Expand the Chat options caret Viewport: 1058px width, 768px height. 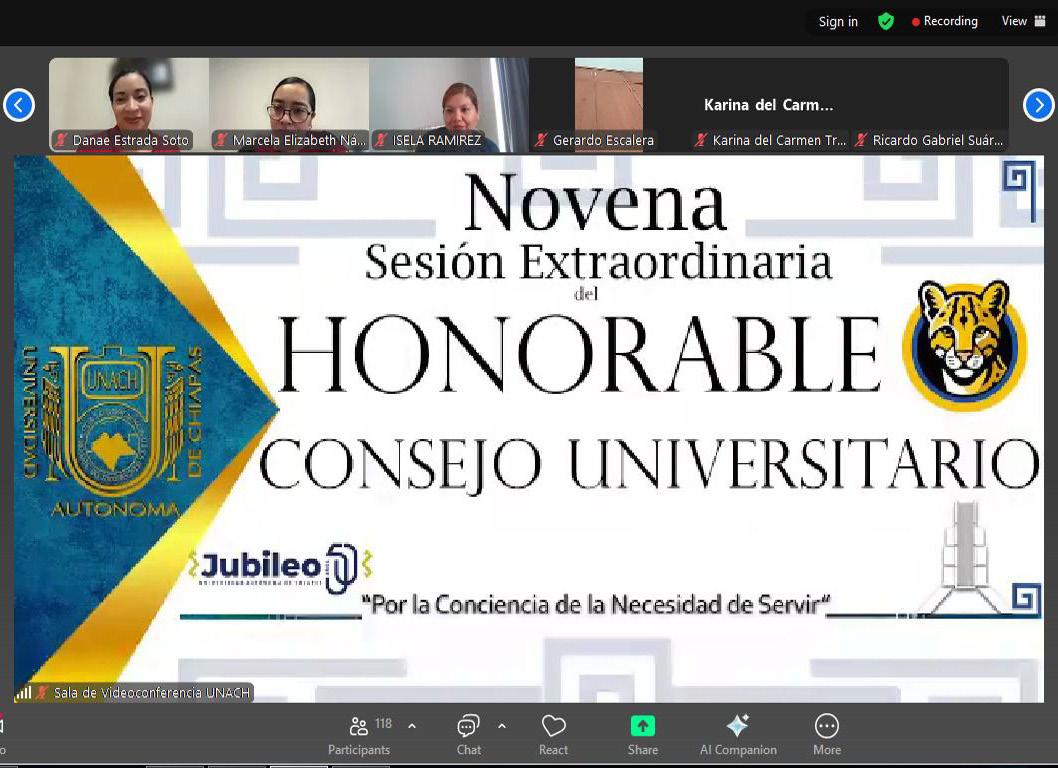pyautogui.click(x=501, y=726)
